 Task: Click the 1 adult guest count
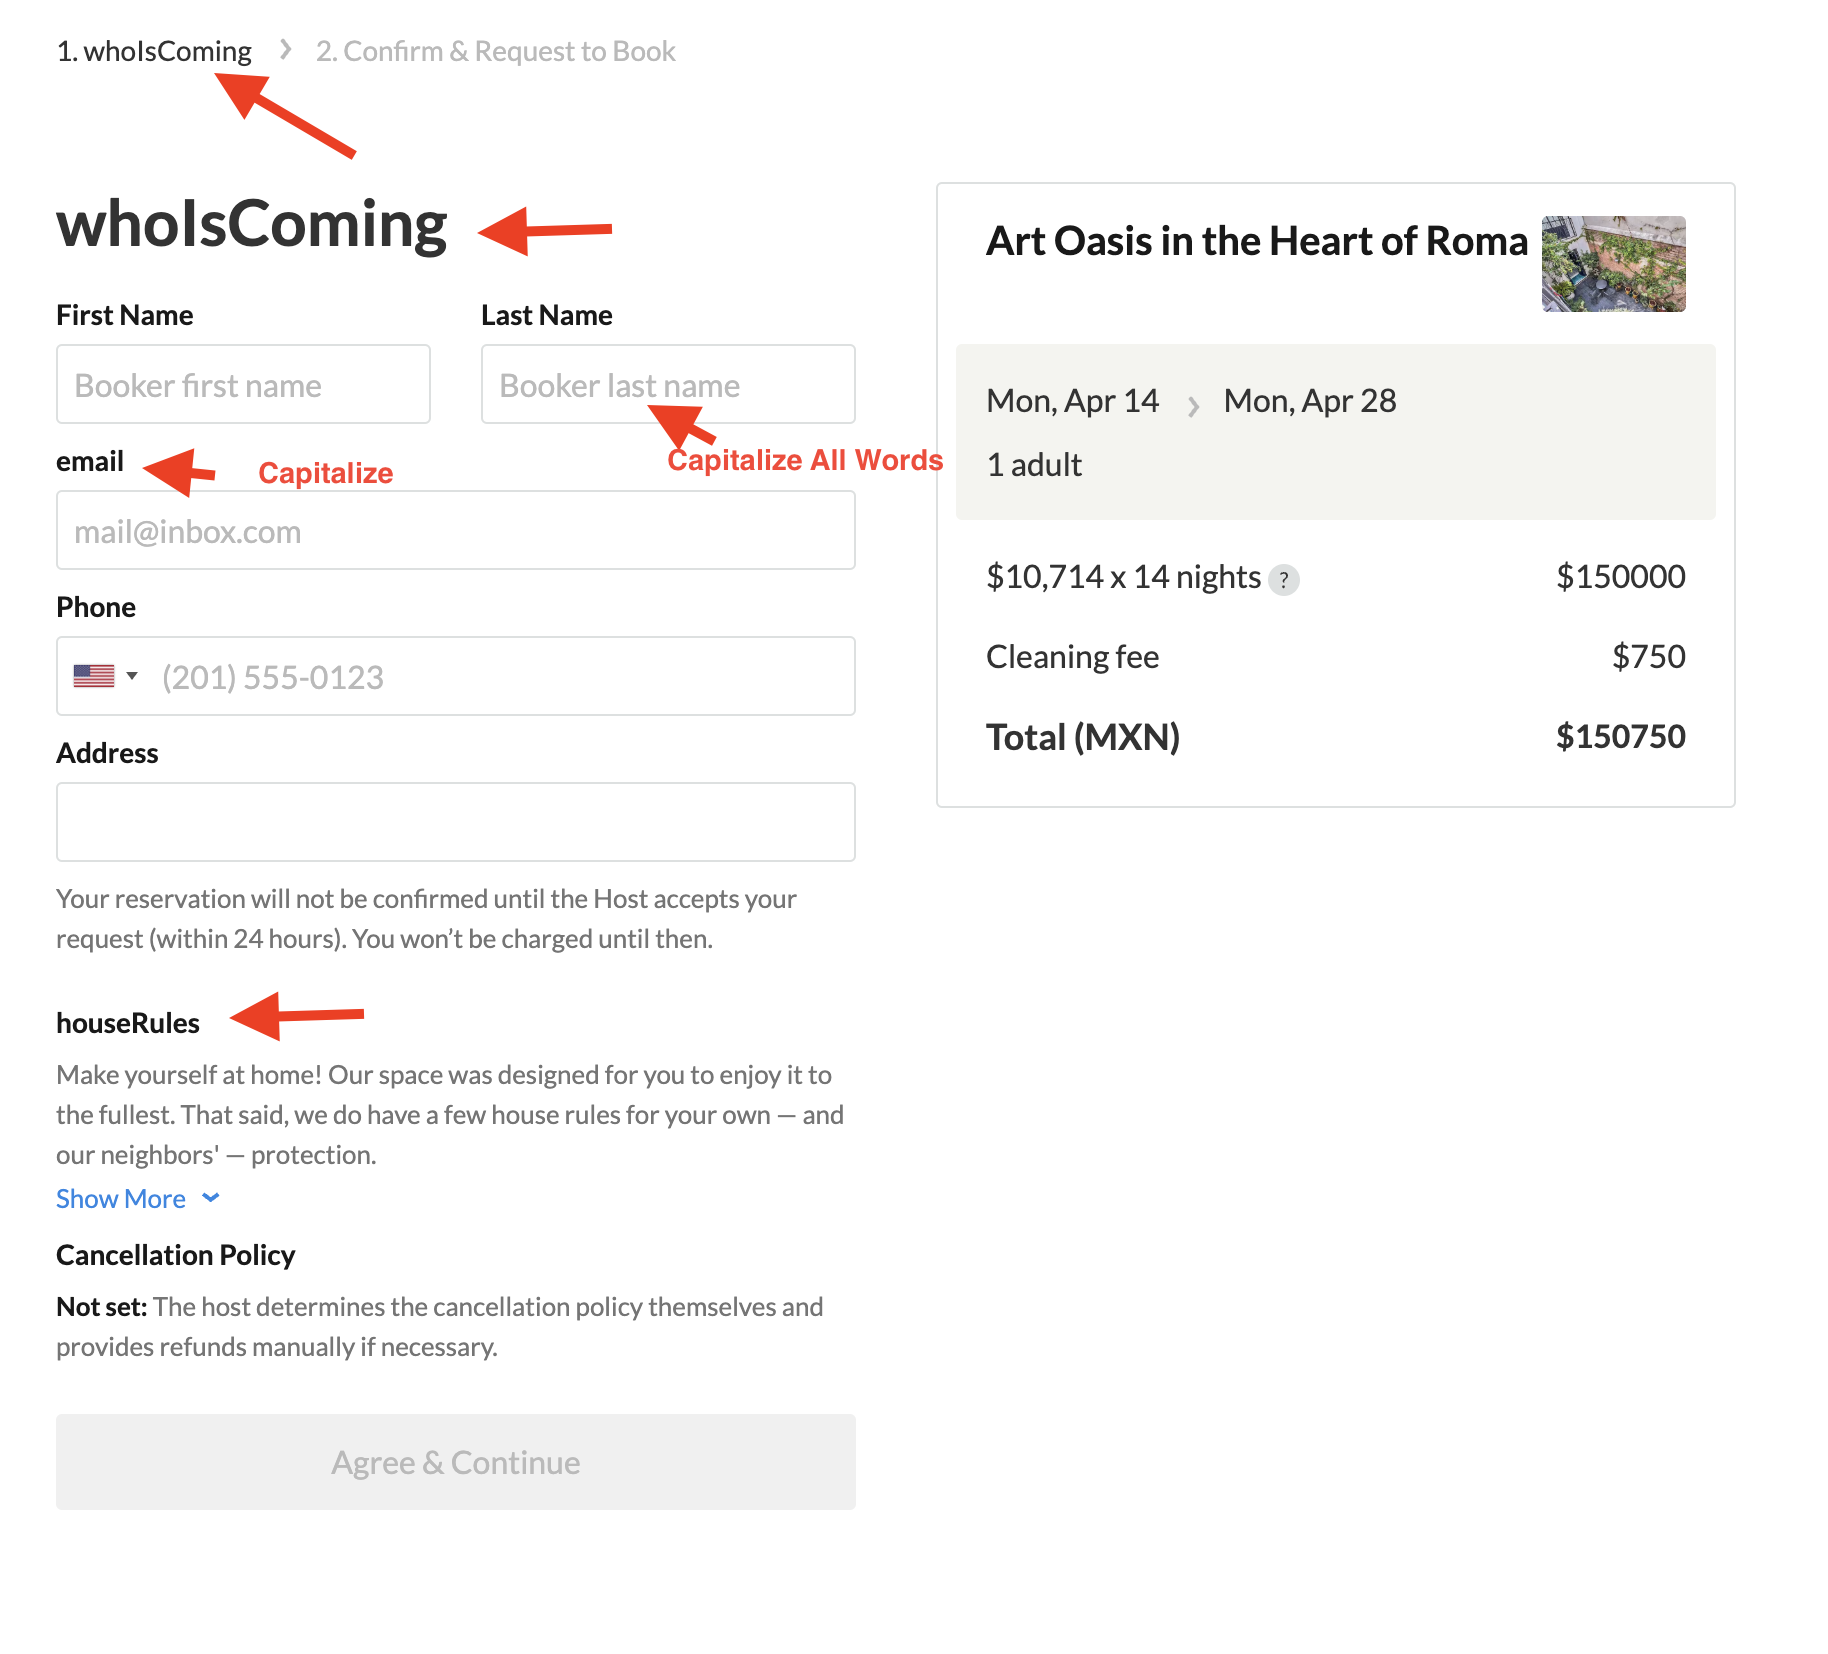click(x=1034, y=465)
